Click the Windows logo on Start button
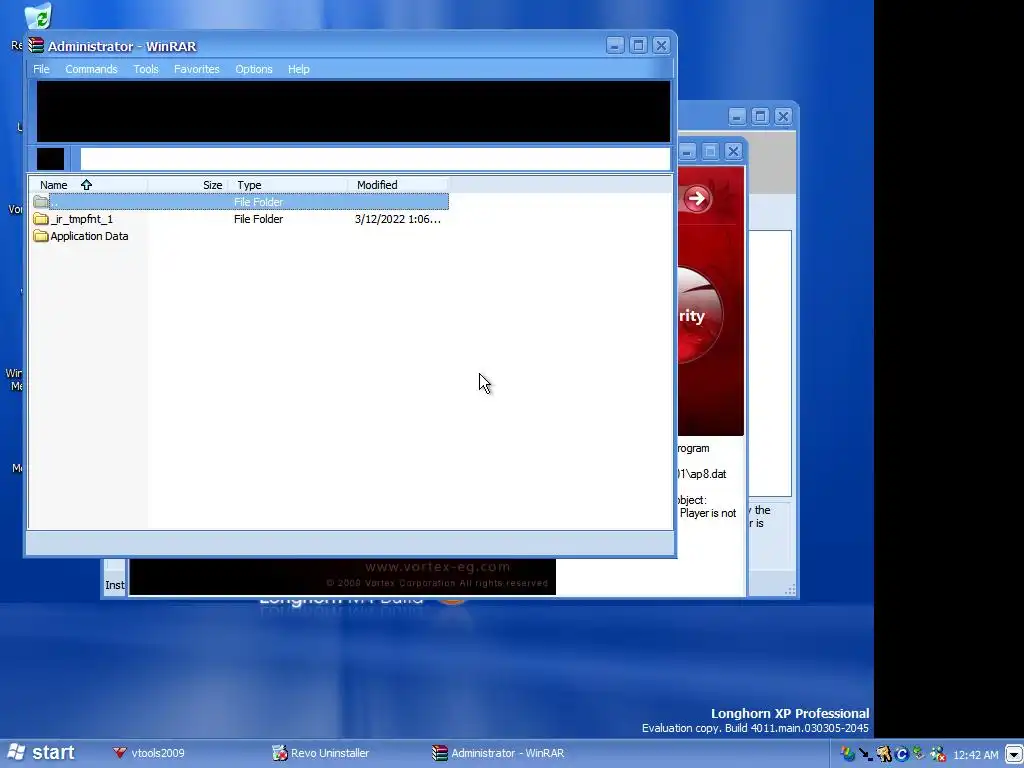 click(x=16, y=752)
